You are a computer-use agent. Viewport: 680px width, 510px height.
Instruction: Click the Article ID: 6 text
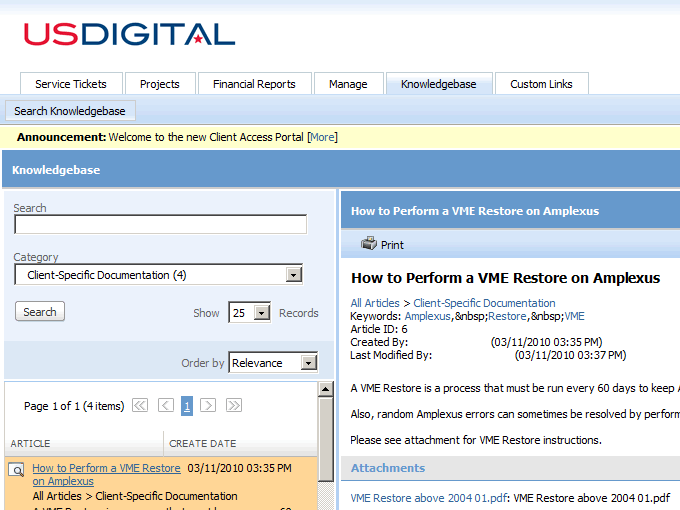(379, 329)
